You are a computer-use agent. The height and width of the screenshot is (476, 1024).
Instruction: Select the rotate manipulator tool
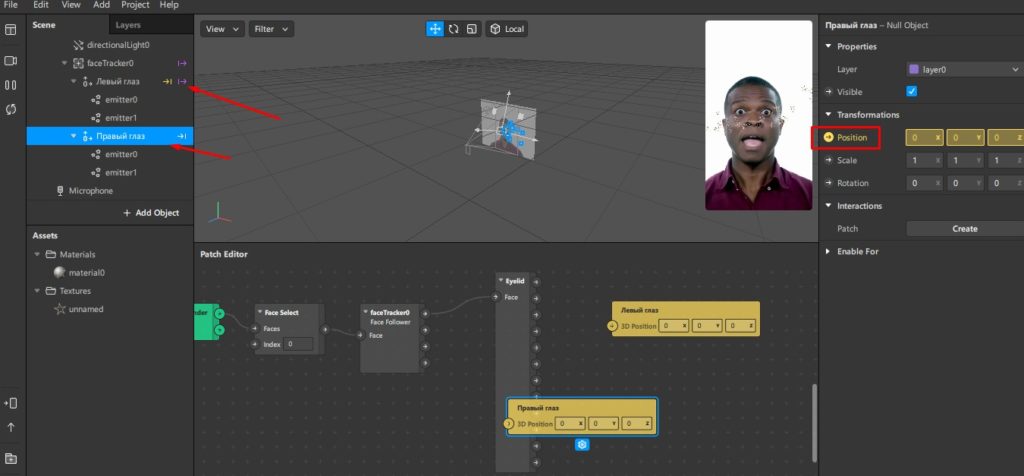tap(454, 29)
